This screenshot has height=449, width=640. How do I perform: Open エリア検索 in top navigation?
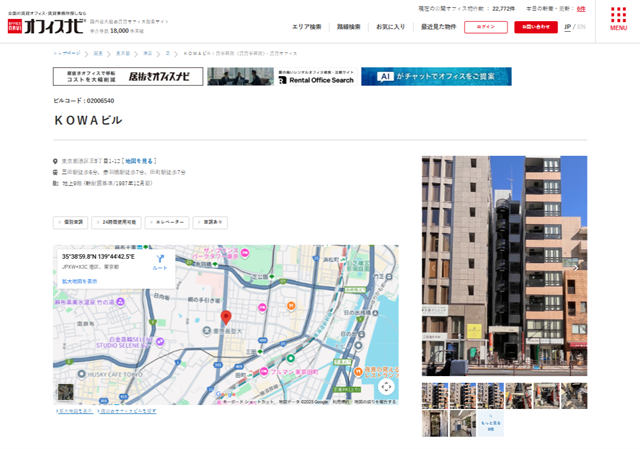point(307,27)
